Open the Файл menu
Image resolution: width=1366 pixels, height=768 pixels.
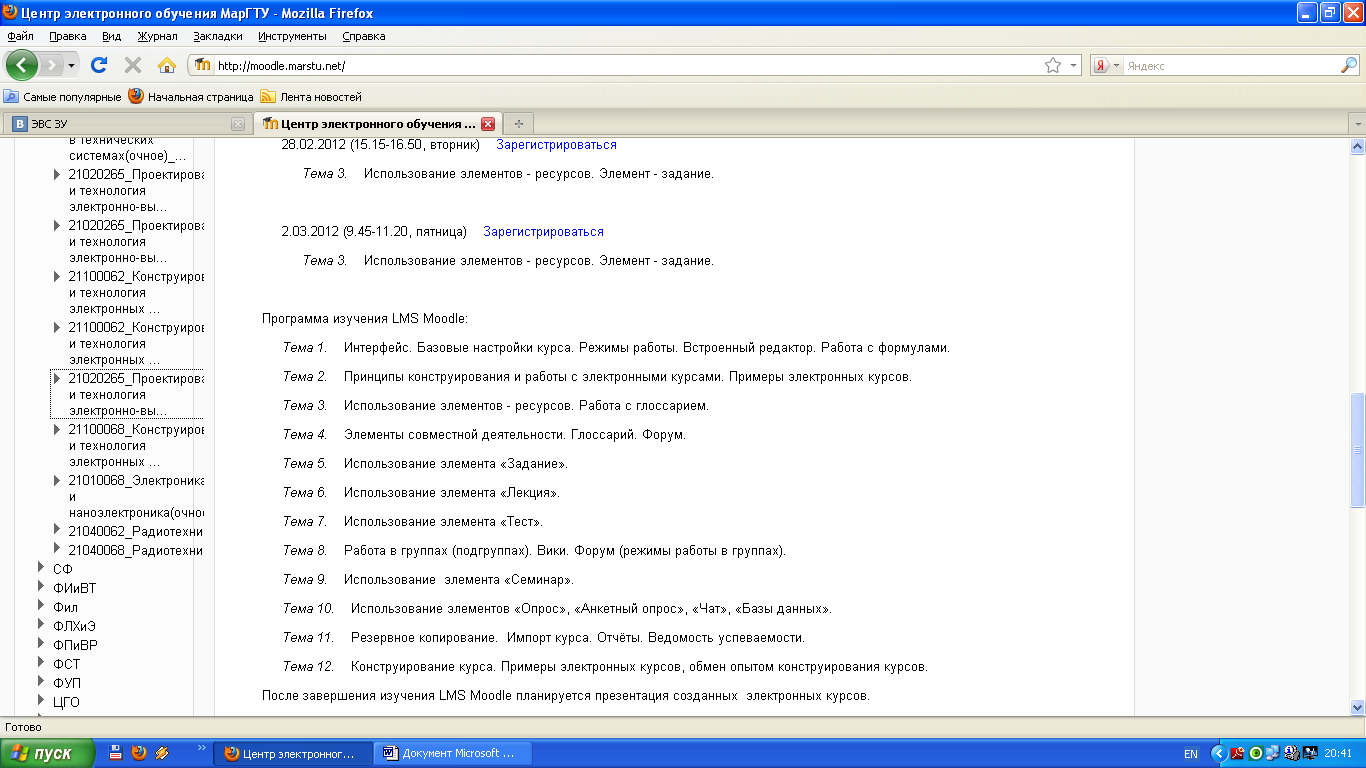(x=20, y=36)
